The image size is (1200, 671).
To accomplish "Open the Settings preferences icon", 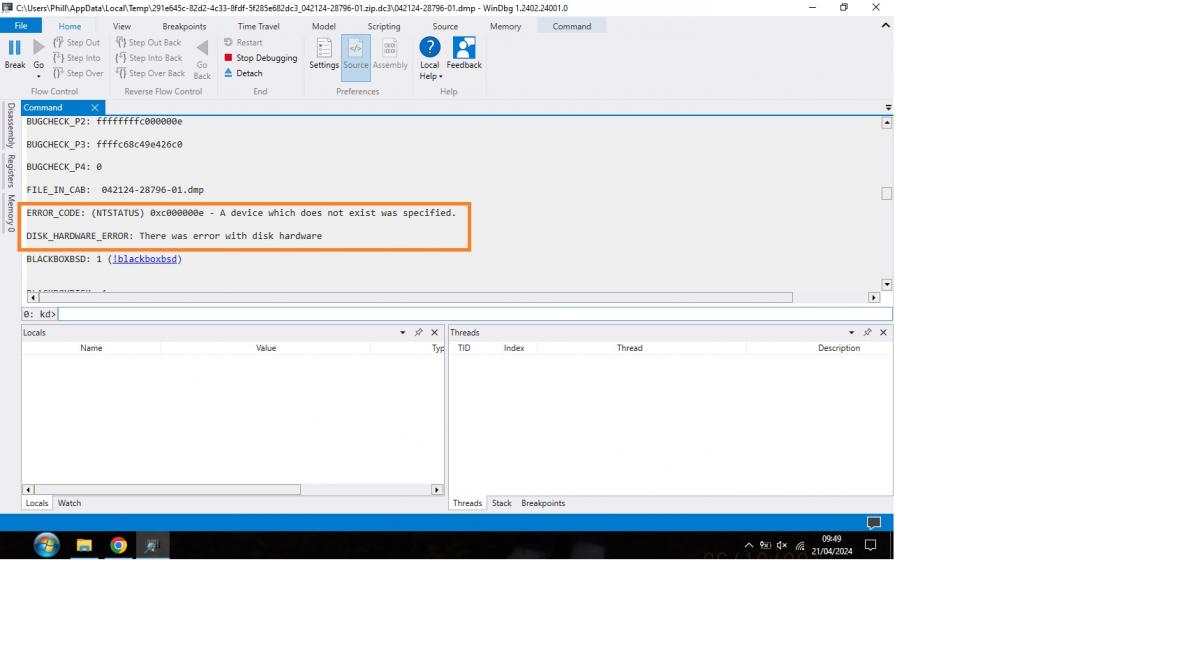I will (x=324, y=48).
